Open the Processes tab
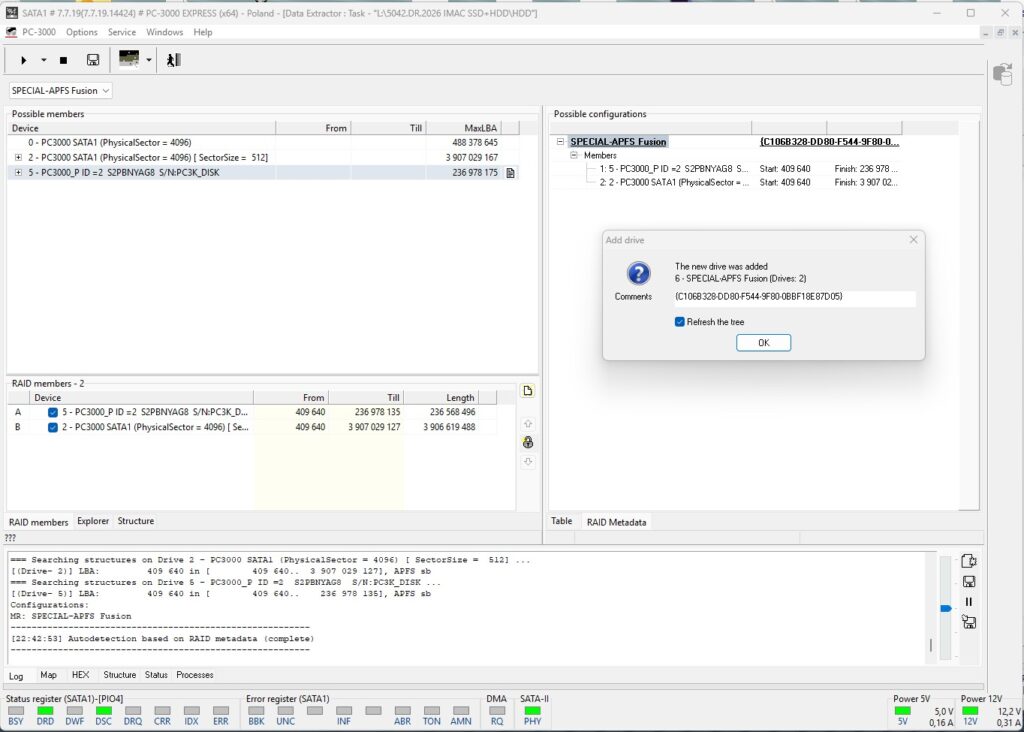1024x732 pixels. tap(195, 675)
